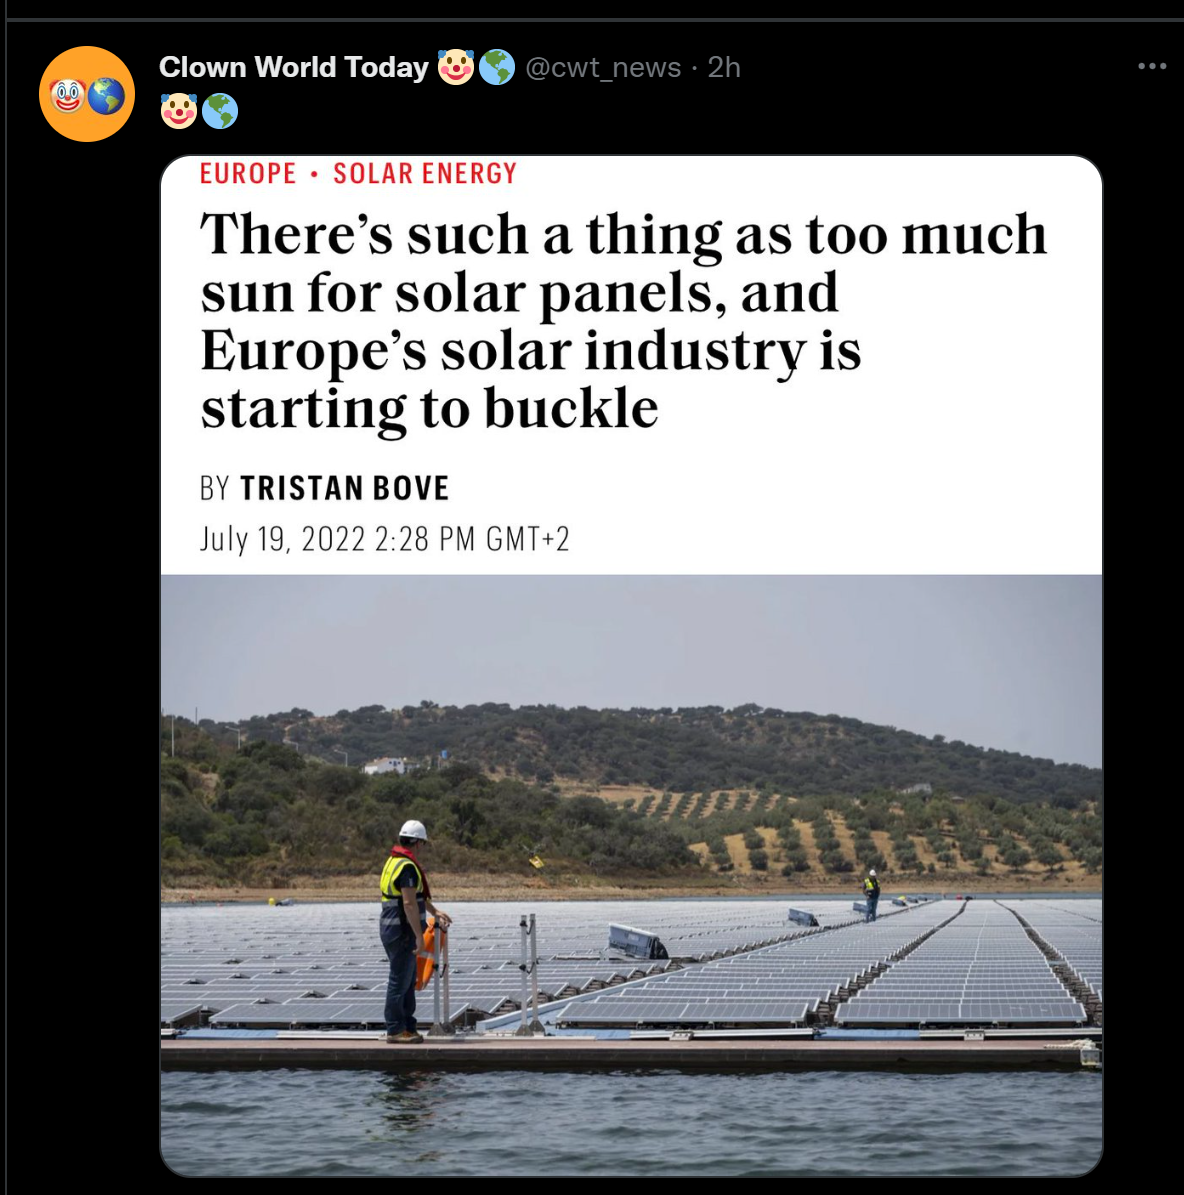Click the globe emoji in tweet text

point(220,111)
